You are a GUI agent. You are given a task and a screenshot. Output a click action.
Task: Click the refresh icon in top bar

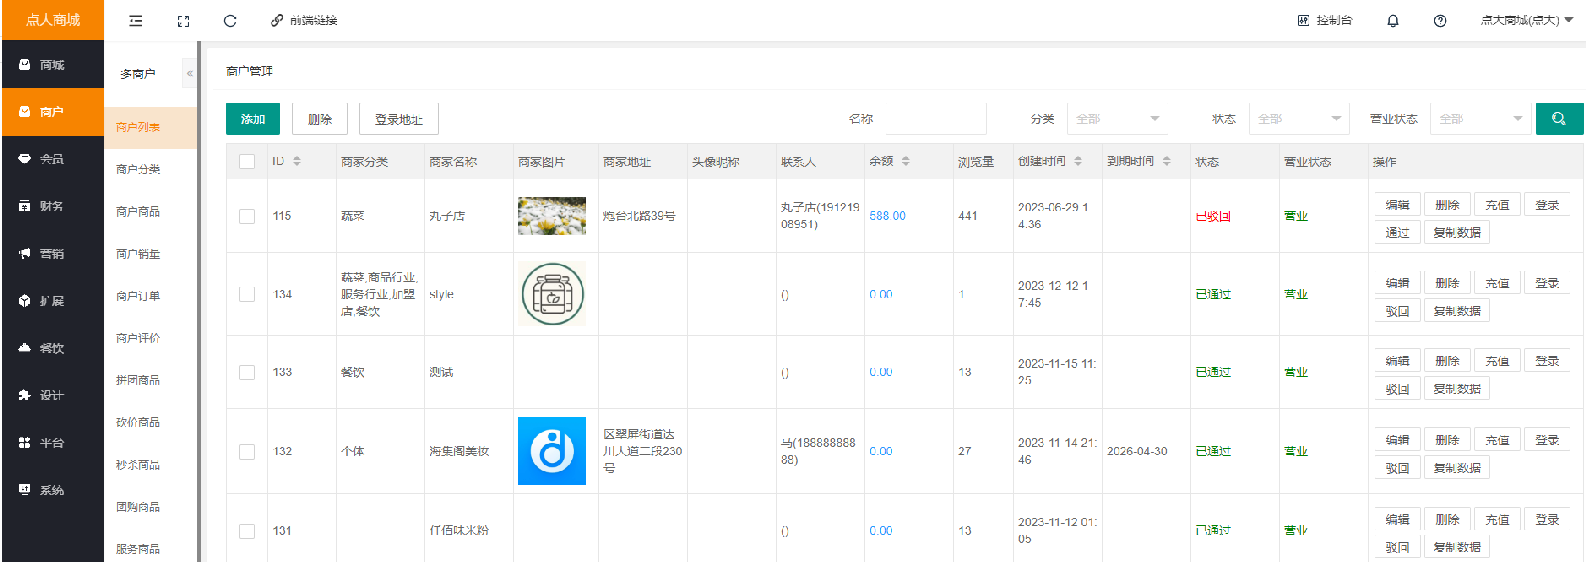(230, 21)
